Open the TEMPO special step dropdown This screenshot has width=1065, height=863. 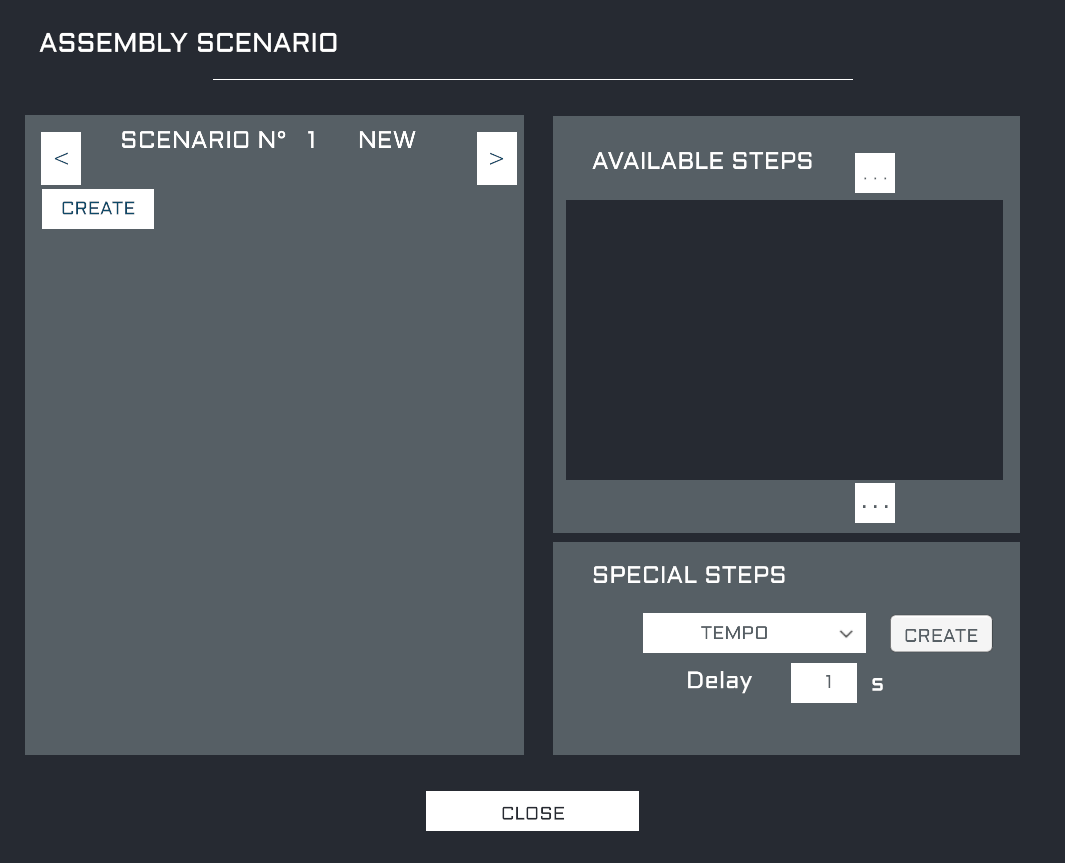(x=735, y=633)
